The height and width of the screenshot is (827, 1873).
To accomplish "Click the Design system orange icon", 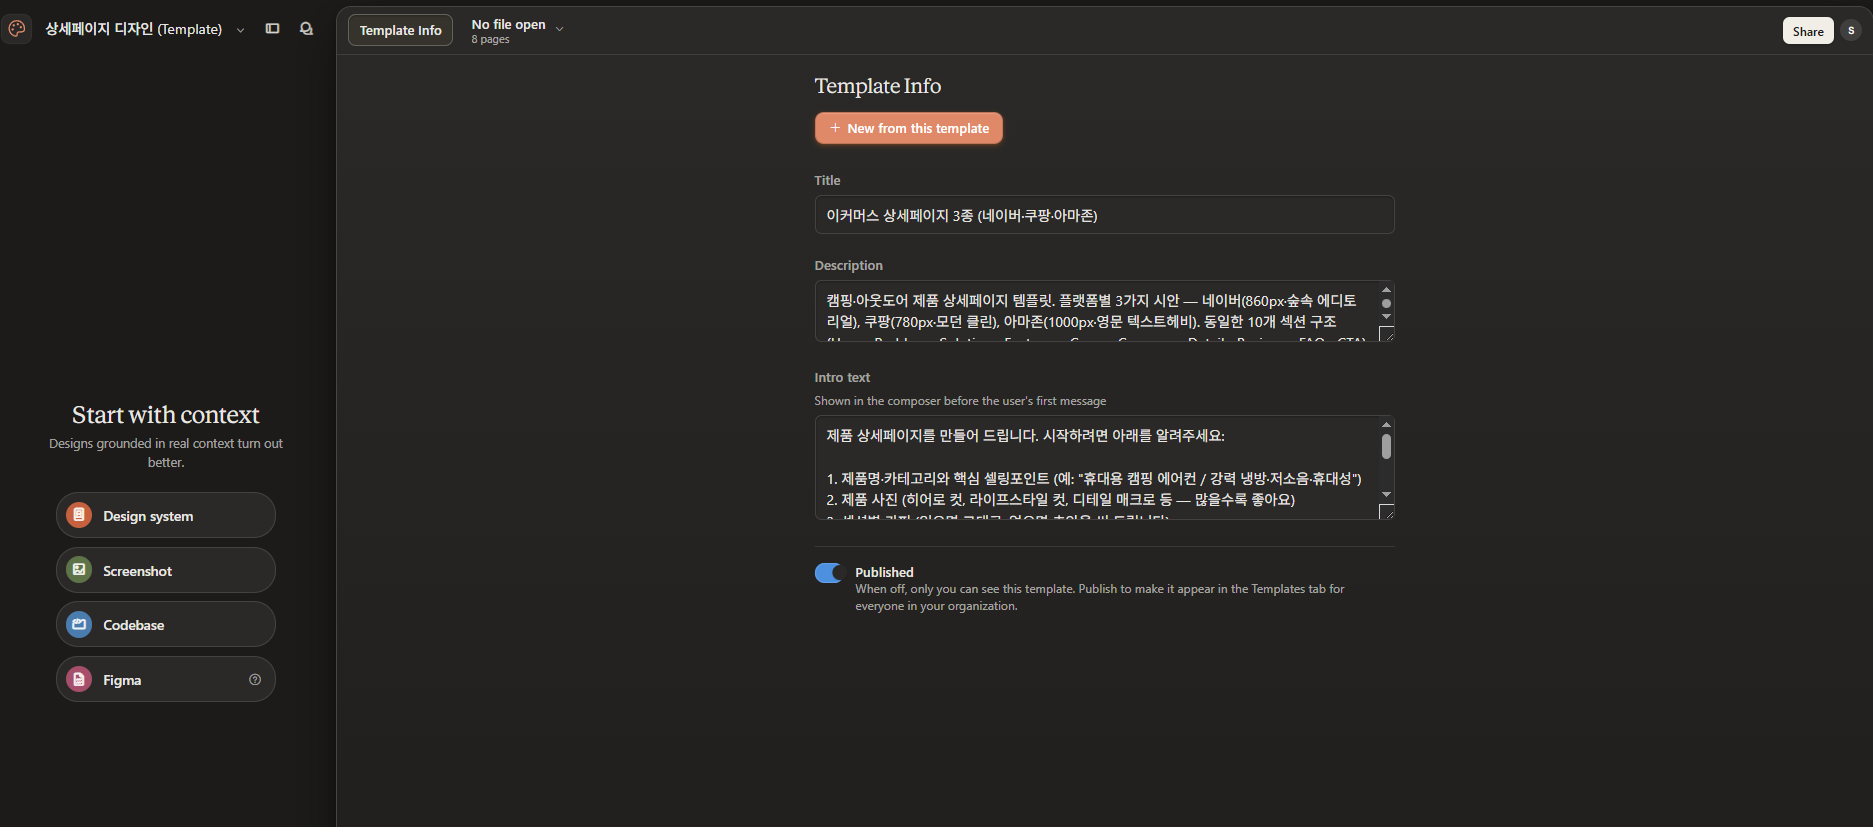I will click(79, 515).
